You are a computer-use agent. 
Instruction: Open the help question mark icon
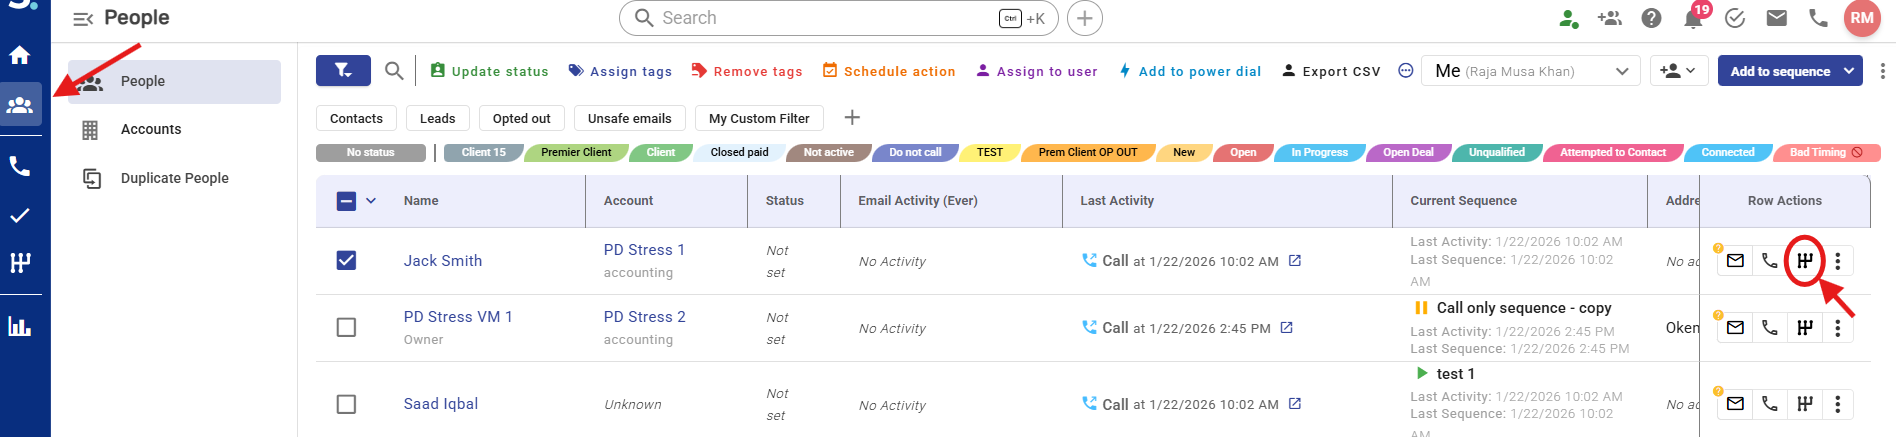[x=1651, y=18]
